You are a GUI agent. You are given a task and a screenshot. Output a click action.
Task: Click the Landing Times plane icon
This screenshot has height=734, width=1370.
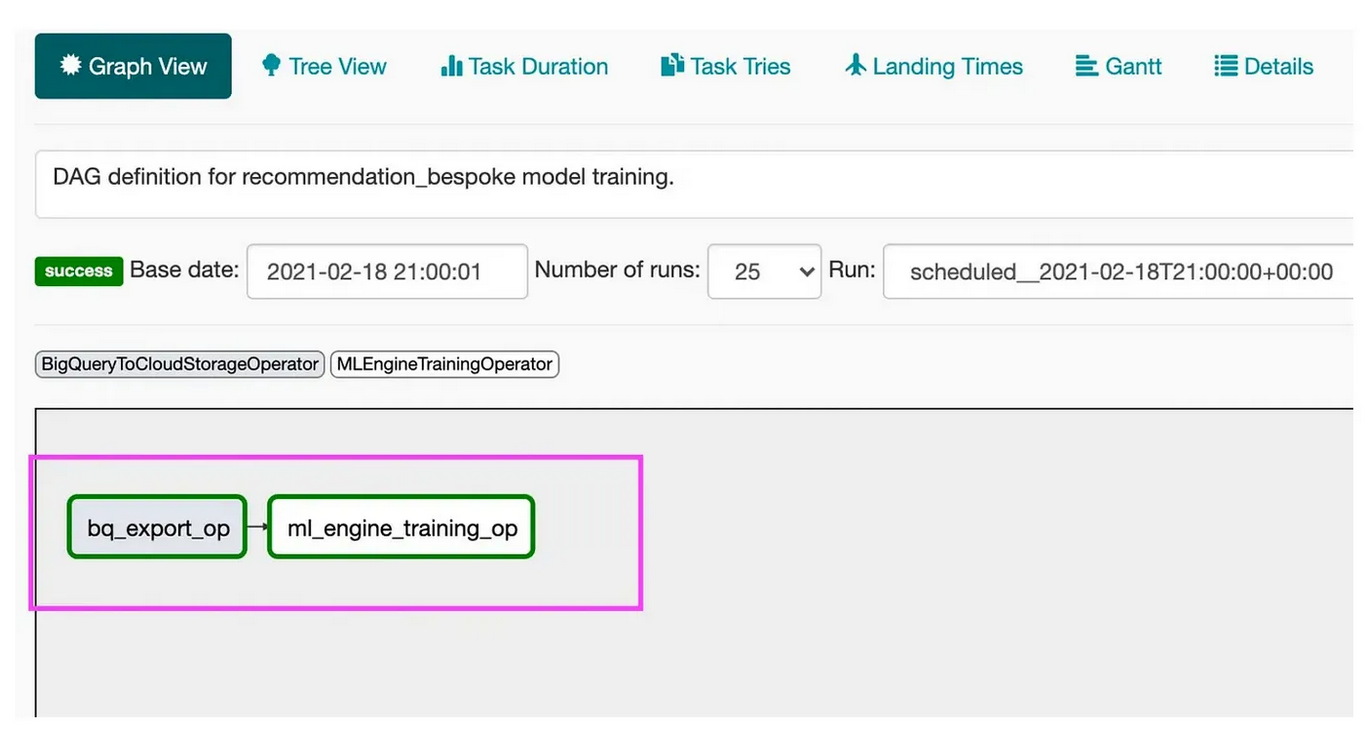[x=856, y=66]
